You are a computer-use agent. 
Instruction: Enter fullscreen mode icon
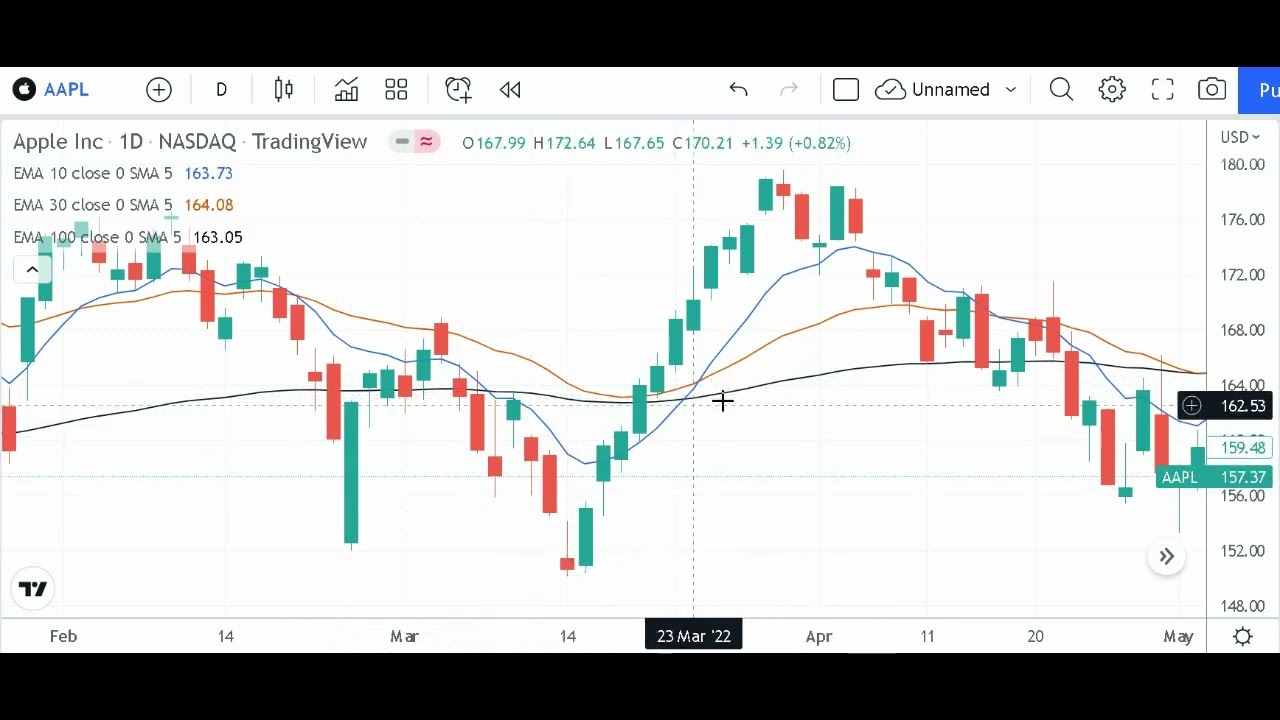(x=1162, y=90)
